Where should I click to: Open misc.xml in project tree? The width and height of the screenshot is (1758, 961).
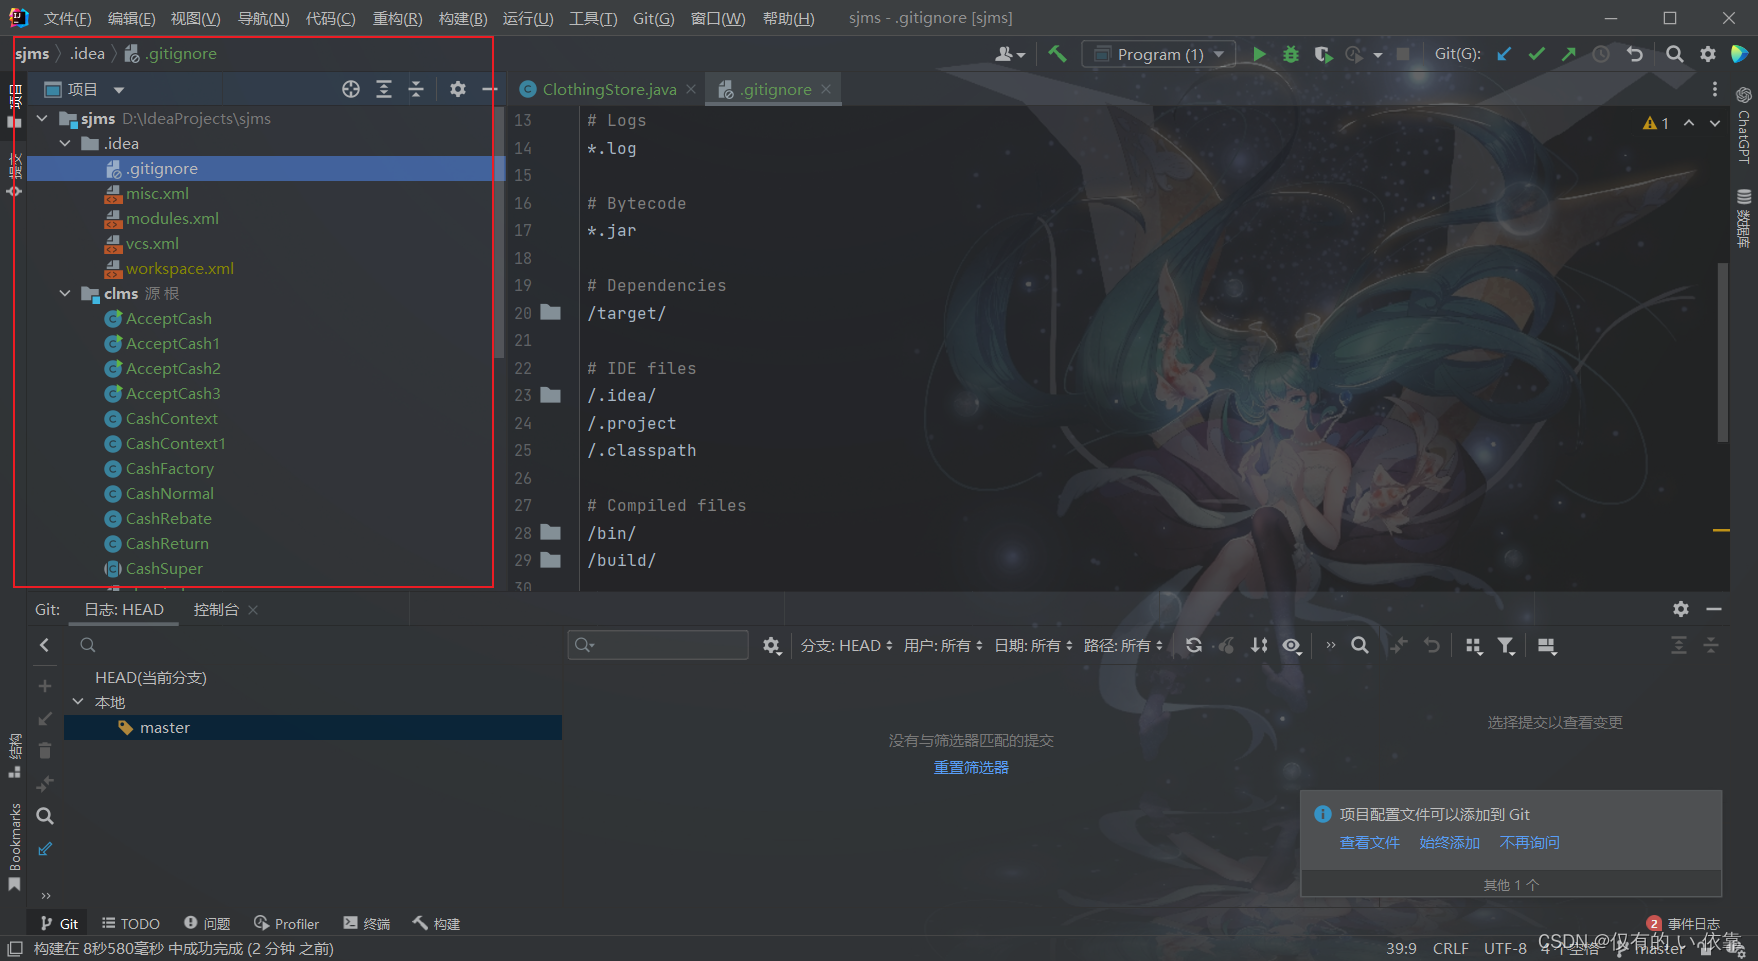(157, 194)
